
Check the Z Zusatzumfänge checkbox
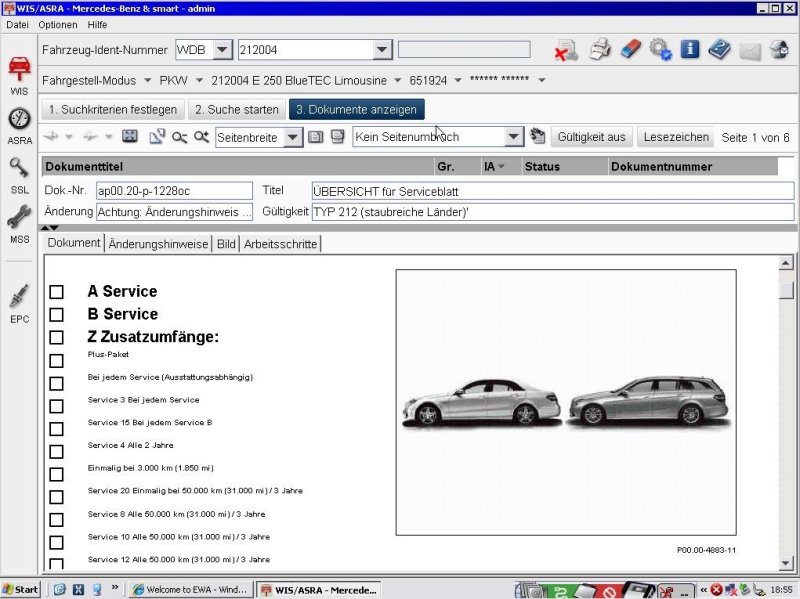click(56, 337)
